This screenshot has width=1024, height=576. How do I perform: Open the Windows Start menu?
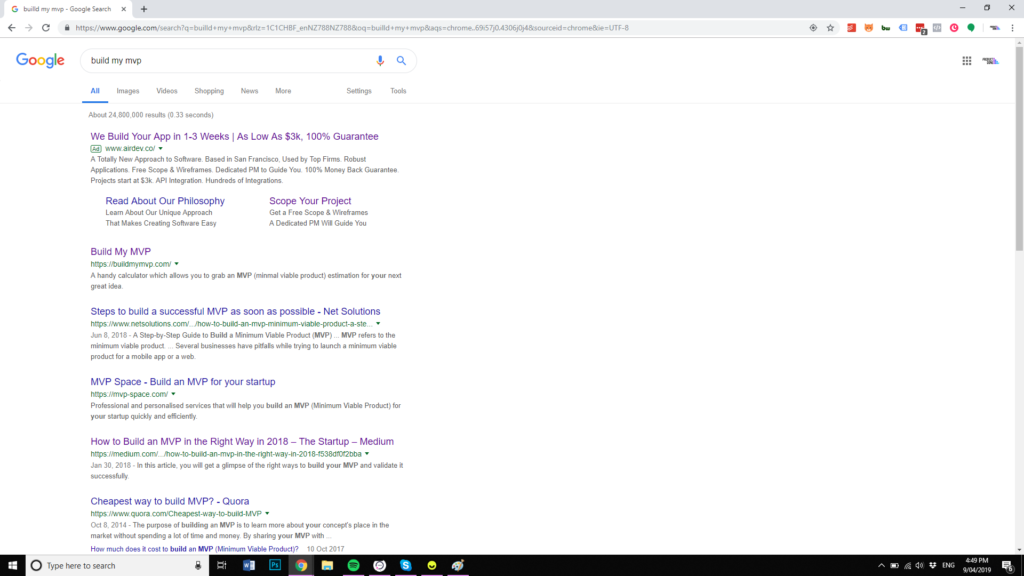click(x=12, y=566)
